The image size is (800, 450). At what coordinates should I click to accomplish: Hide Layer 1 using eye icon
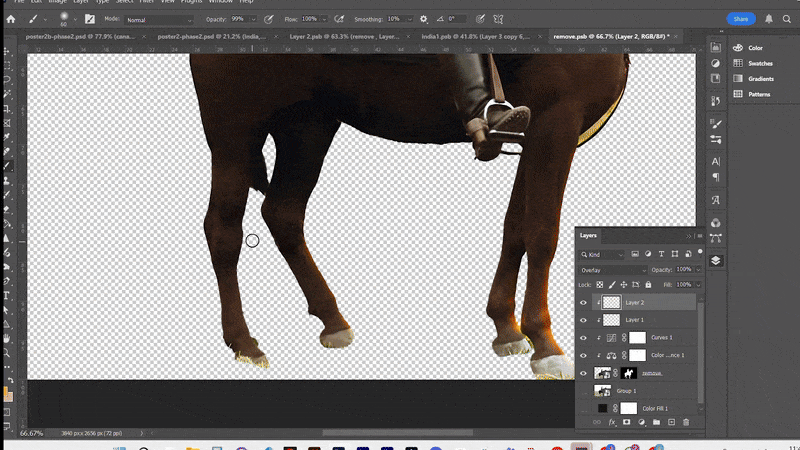(583, 320)
